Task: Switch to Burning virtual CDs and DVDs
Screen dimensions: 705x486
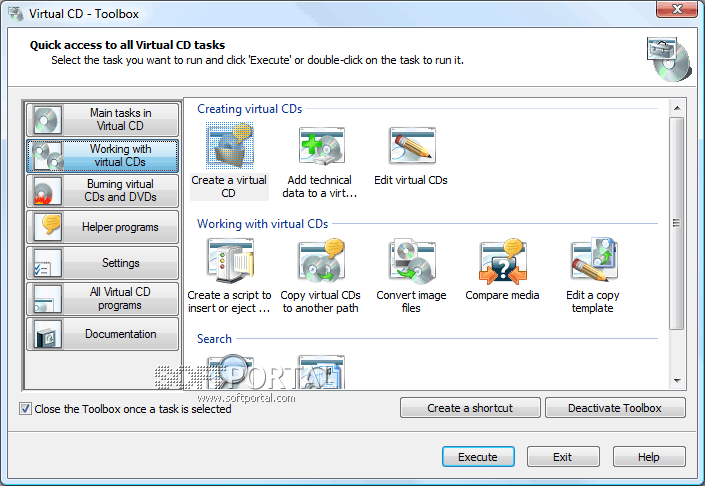Action: pos(103,191)
